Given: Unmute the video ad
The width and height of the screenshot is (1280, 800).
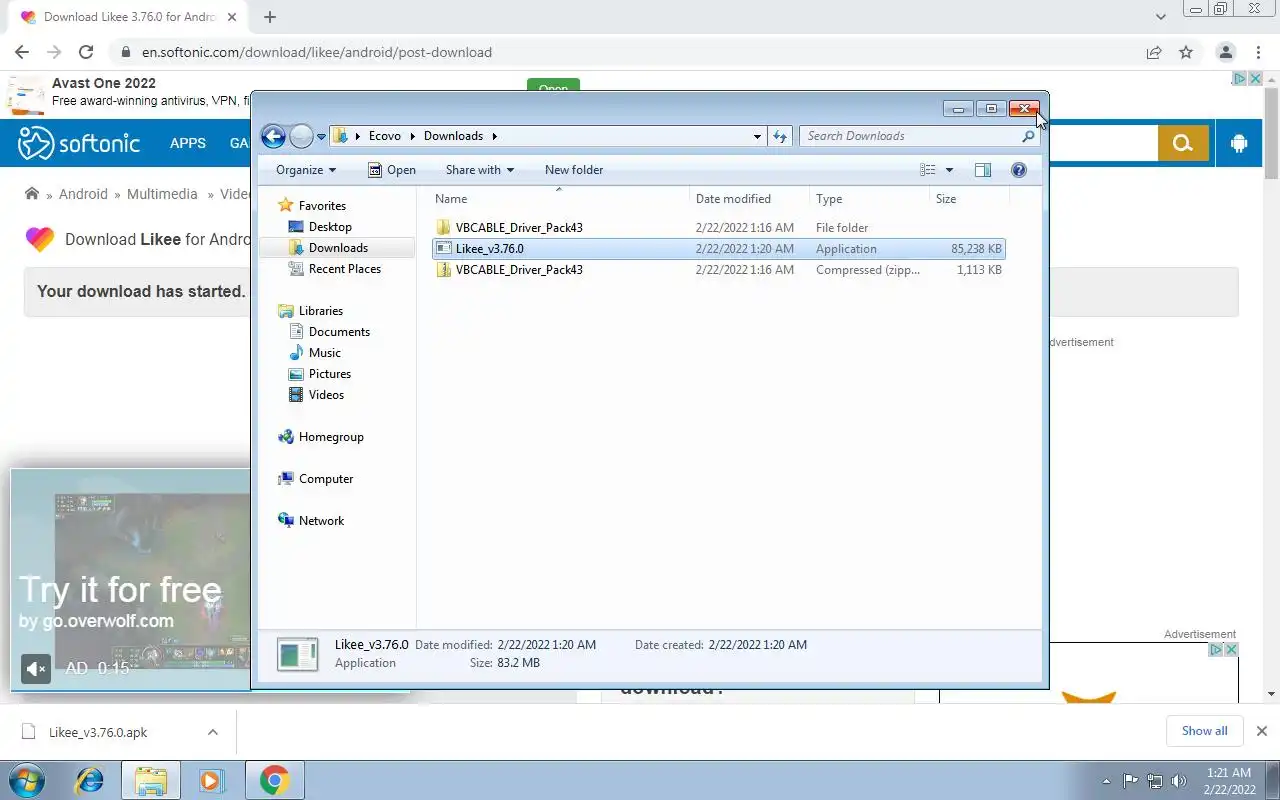Looking at the screenshot, I should [x=36, y=668].
